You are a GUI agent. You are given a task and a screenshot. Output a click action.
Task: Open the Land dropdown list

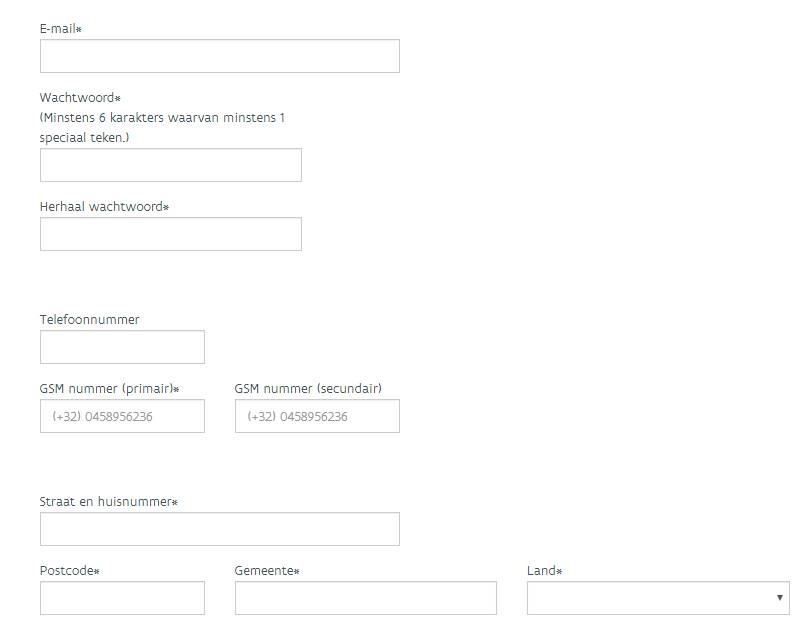(x=657, y=598)
